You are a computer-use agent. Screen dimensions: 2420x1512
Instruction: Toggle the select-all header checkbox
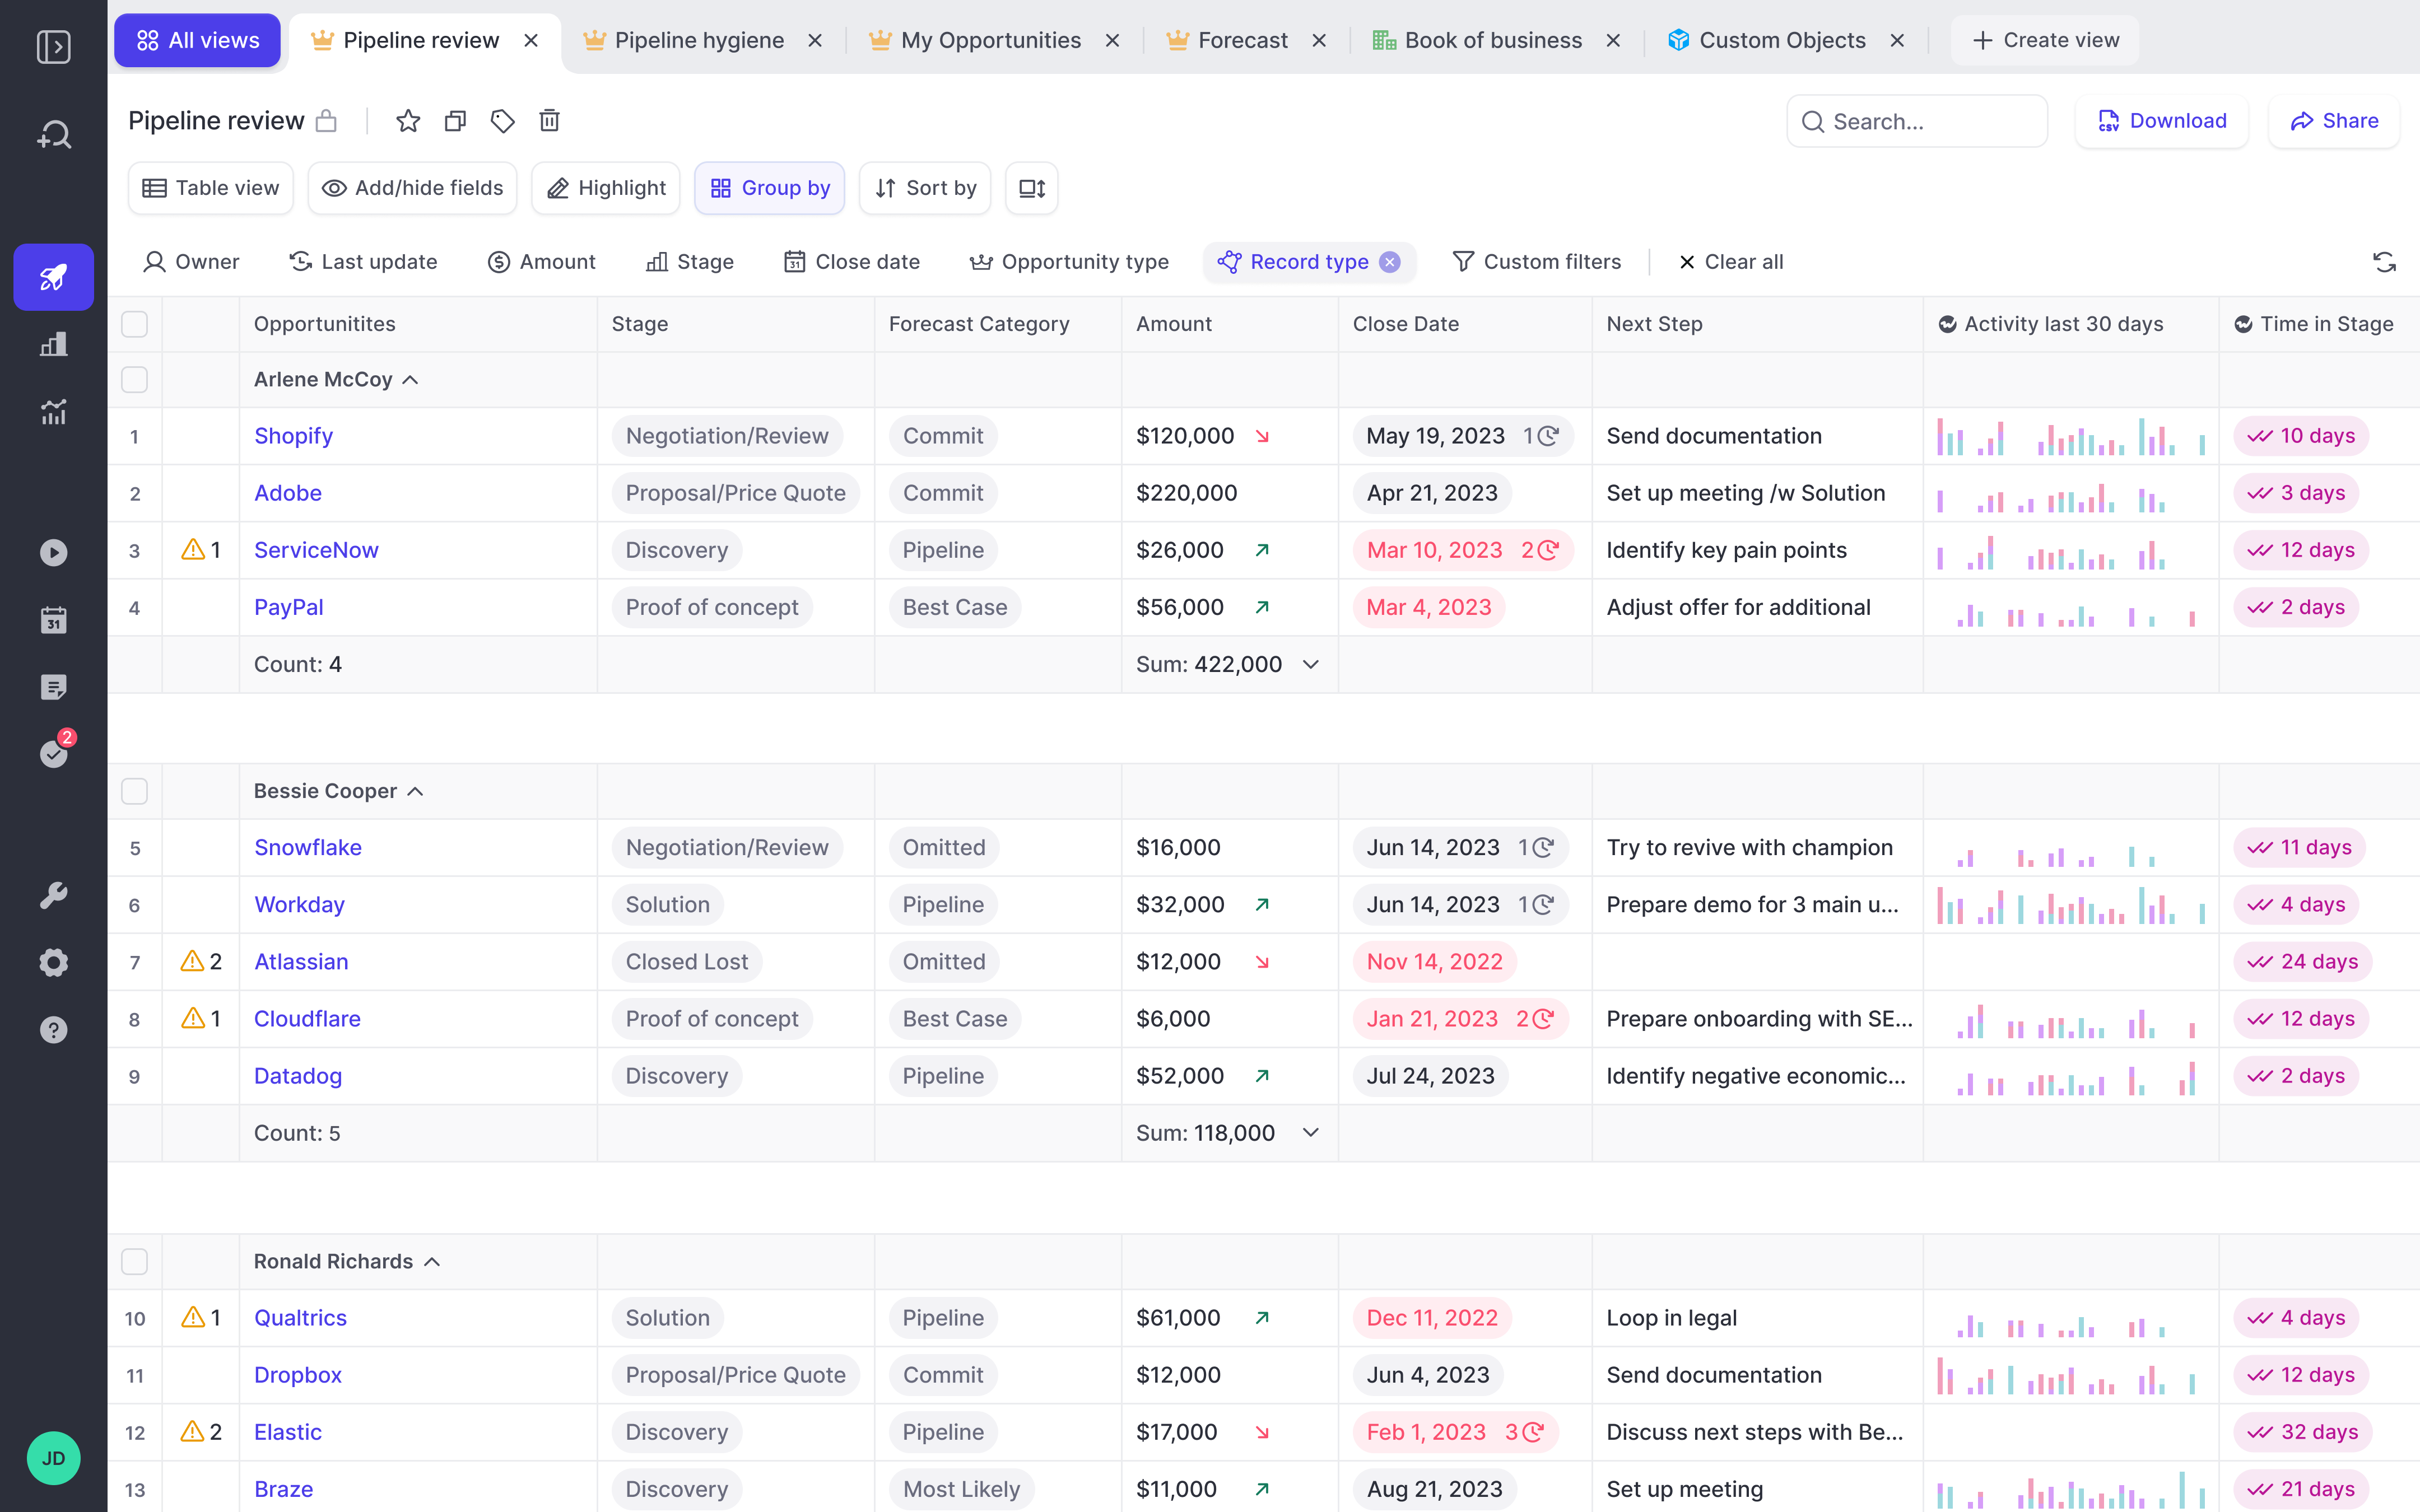pos(134,324)
